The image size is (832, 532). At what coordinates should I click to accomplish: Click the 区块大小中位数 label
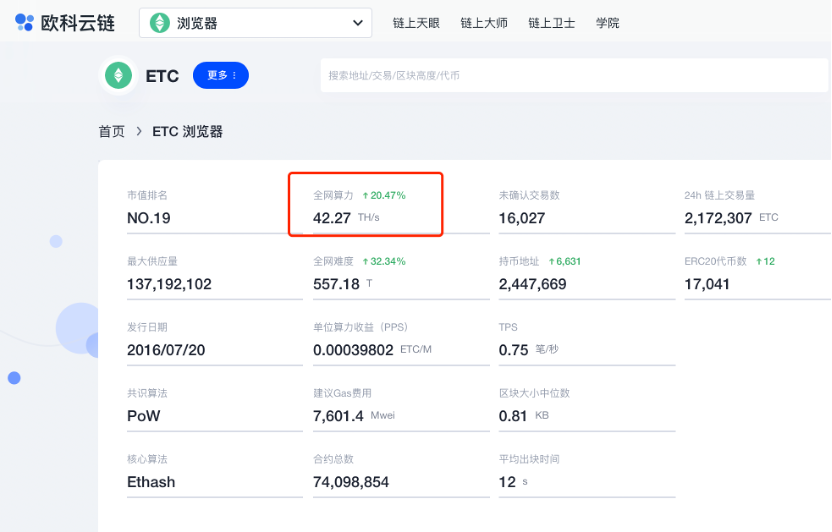[x=534, y=393]
